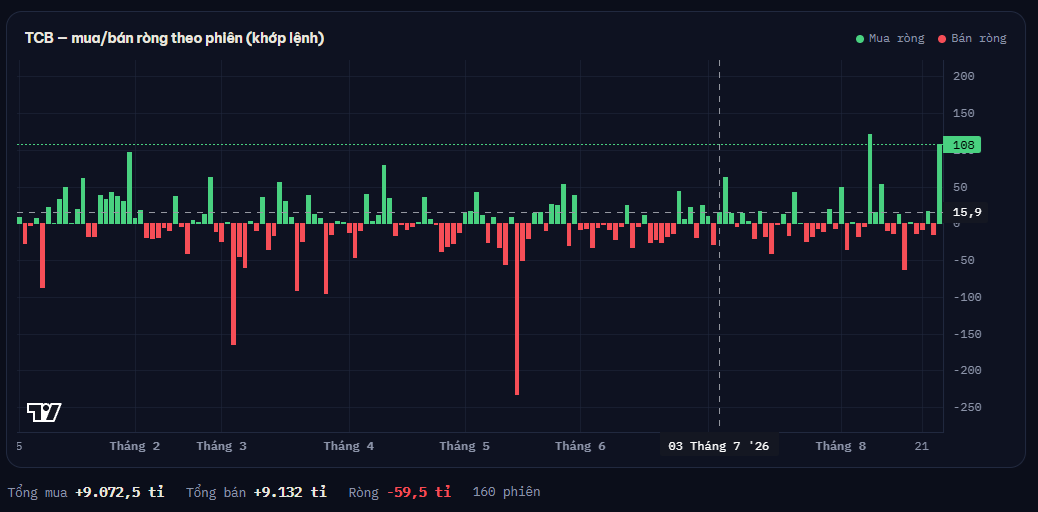Click the Tháng 6 axis label
Viewport: 1038px width, 512px height.
[x=581, y=446]
